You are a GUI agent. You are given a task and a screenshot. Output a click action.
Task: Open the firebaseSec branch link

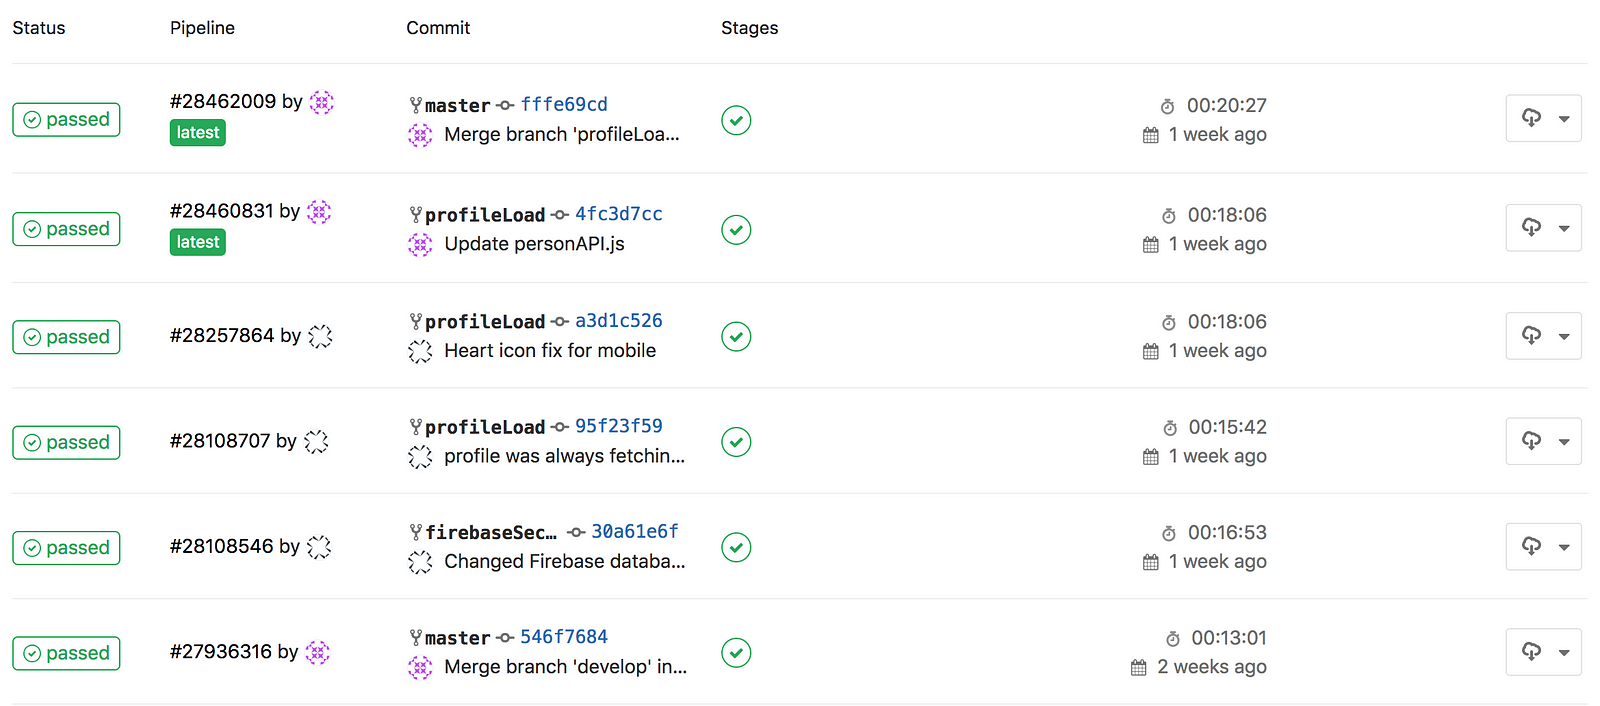[491, 532]
